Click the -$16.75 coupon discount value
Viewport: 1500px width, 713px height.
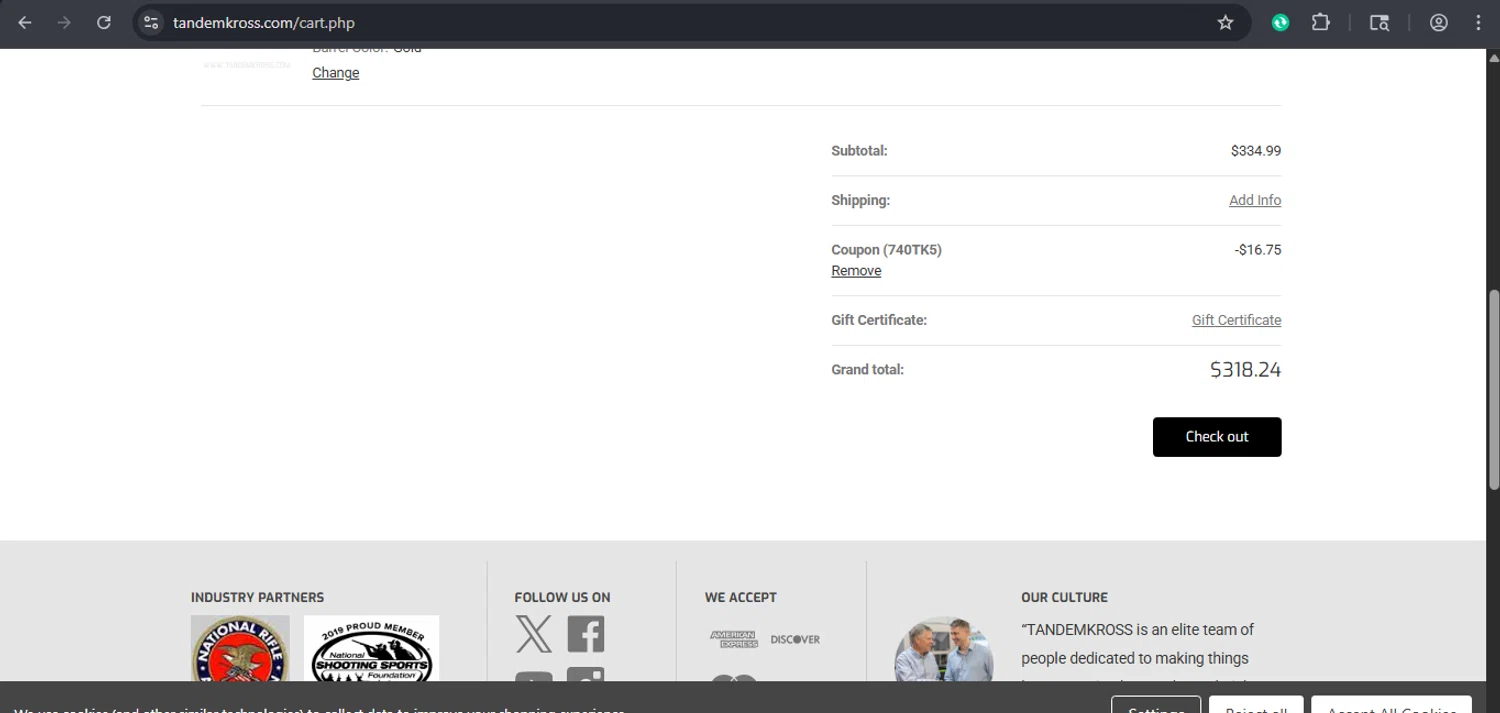(x=1258, y=250)
